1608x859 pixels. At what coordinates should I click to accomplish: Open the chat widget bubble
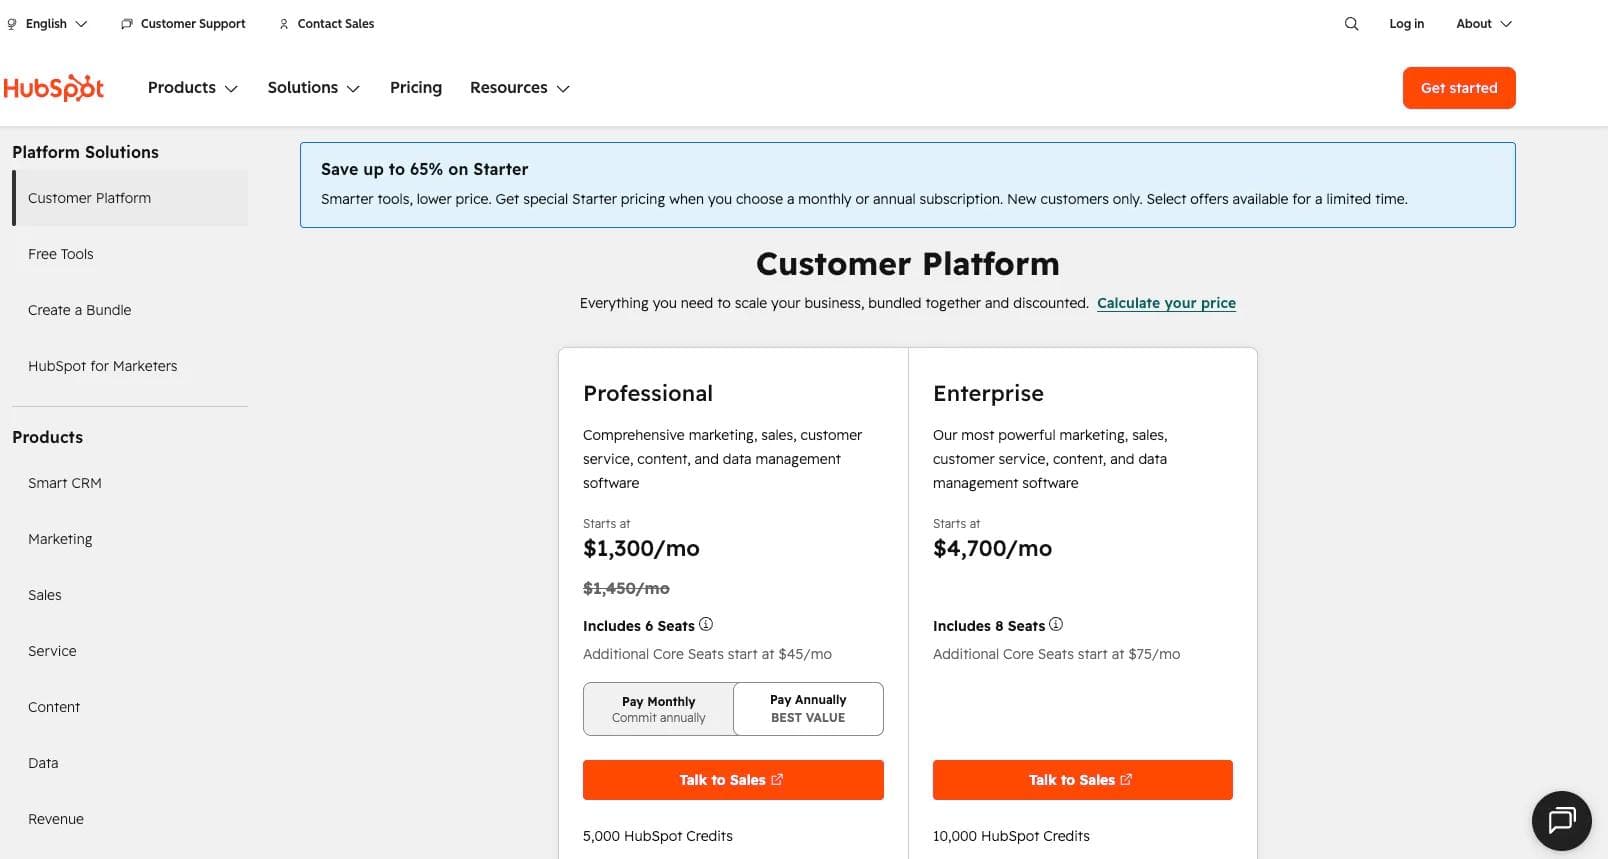pos(1561,821)
